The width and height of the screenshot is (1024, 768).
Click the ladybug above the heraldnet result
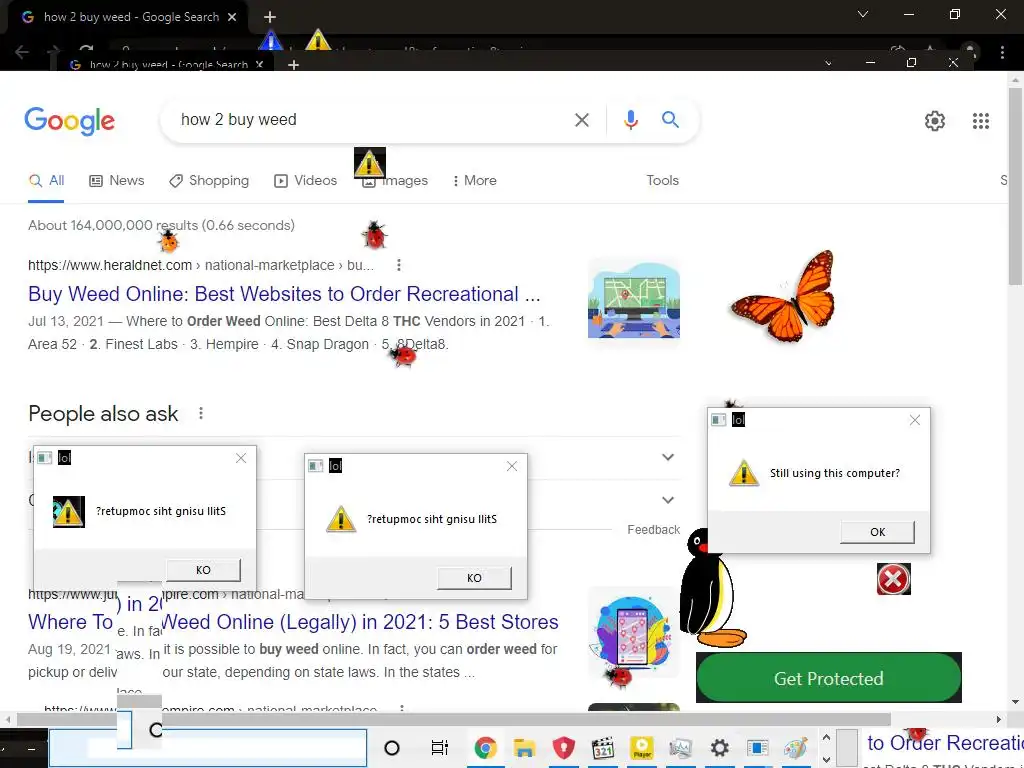click(x=375, y=235)
